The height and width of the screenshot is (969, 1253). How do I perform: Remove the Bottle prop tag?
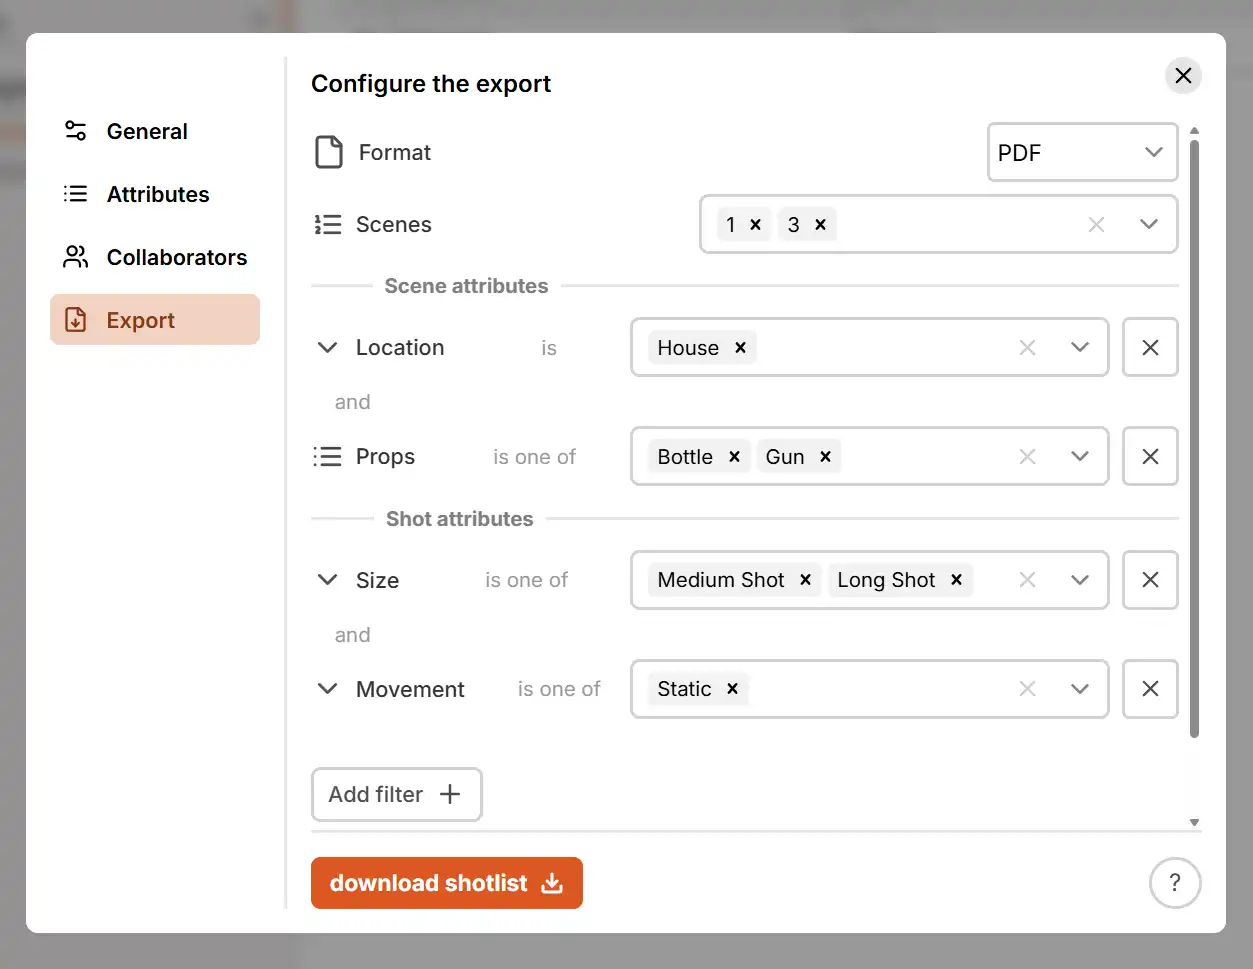click(734, 456)
